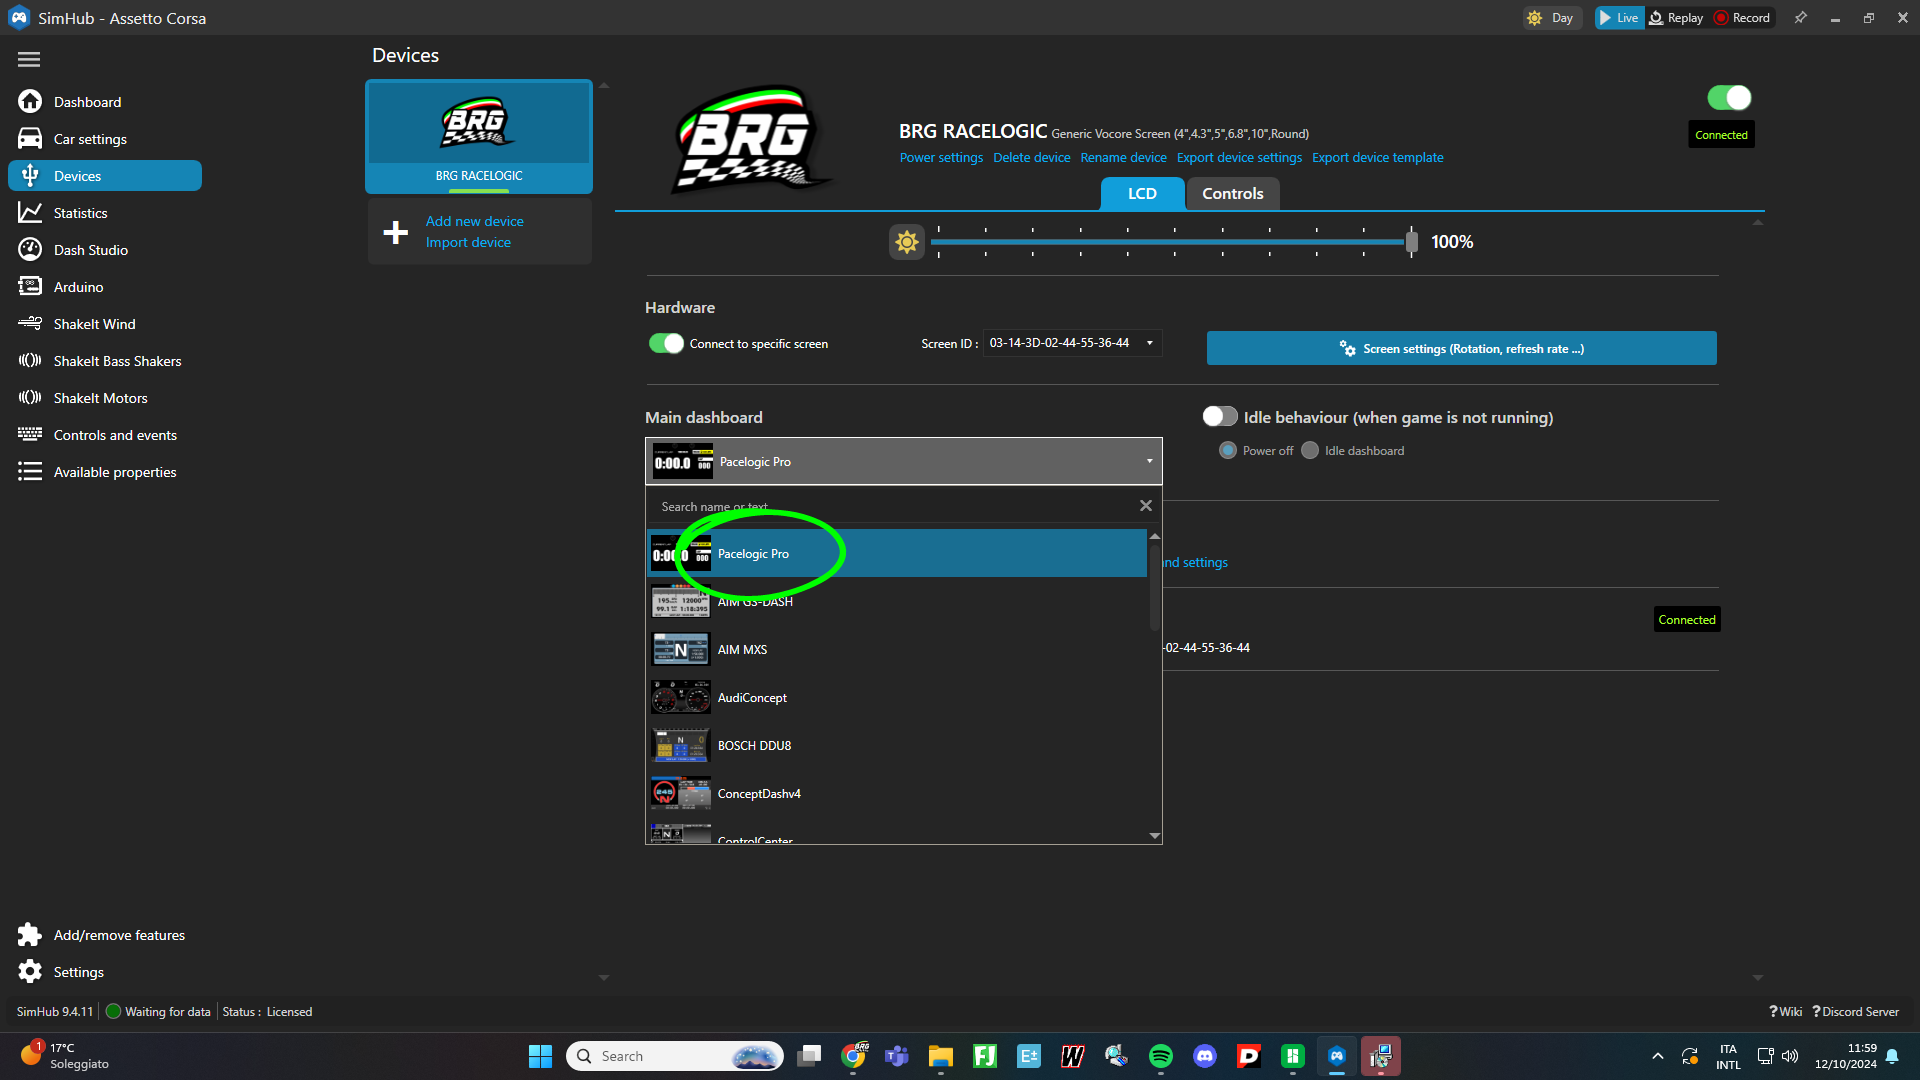The width and height of the screenshot is (1920, 1080).
Task: Open Available properties list icon
Action: [30, 472]
